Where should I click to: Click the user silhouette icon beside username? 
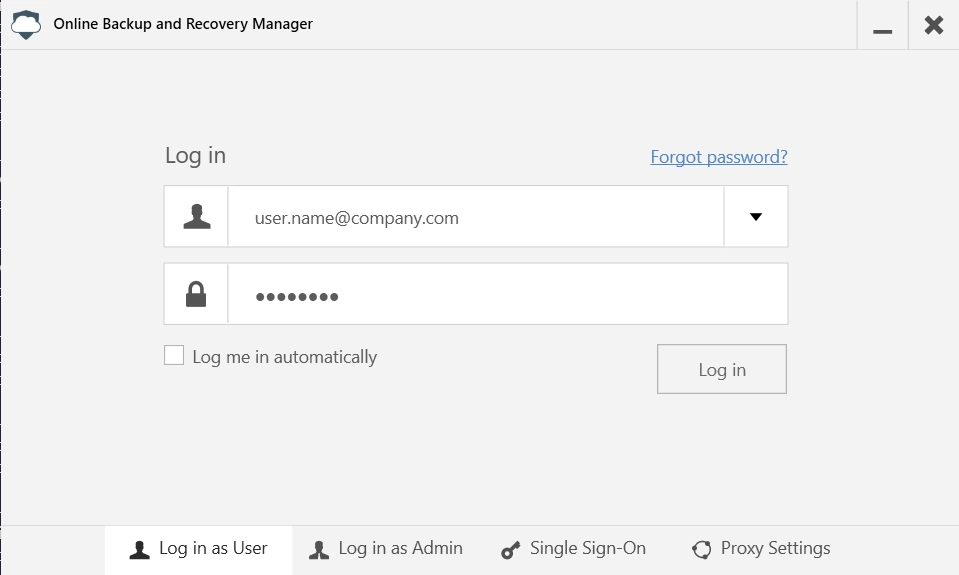(x=197, y=217)
